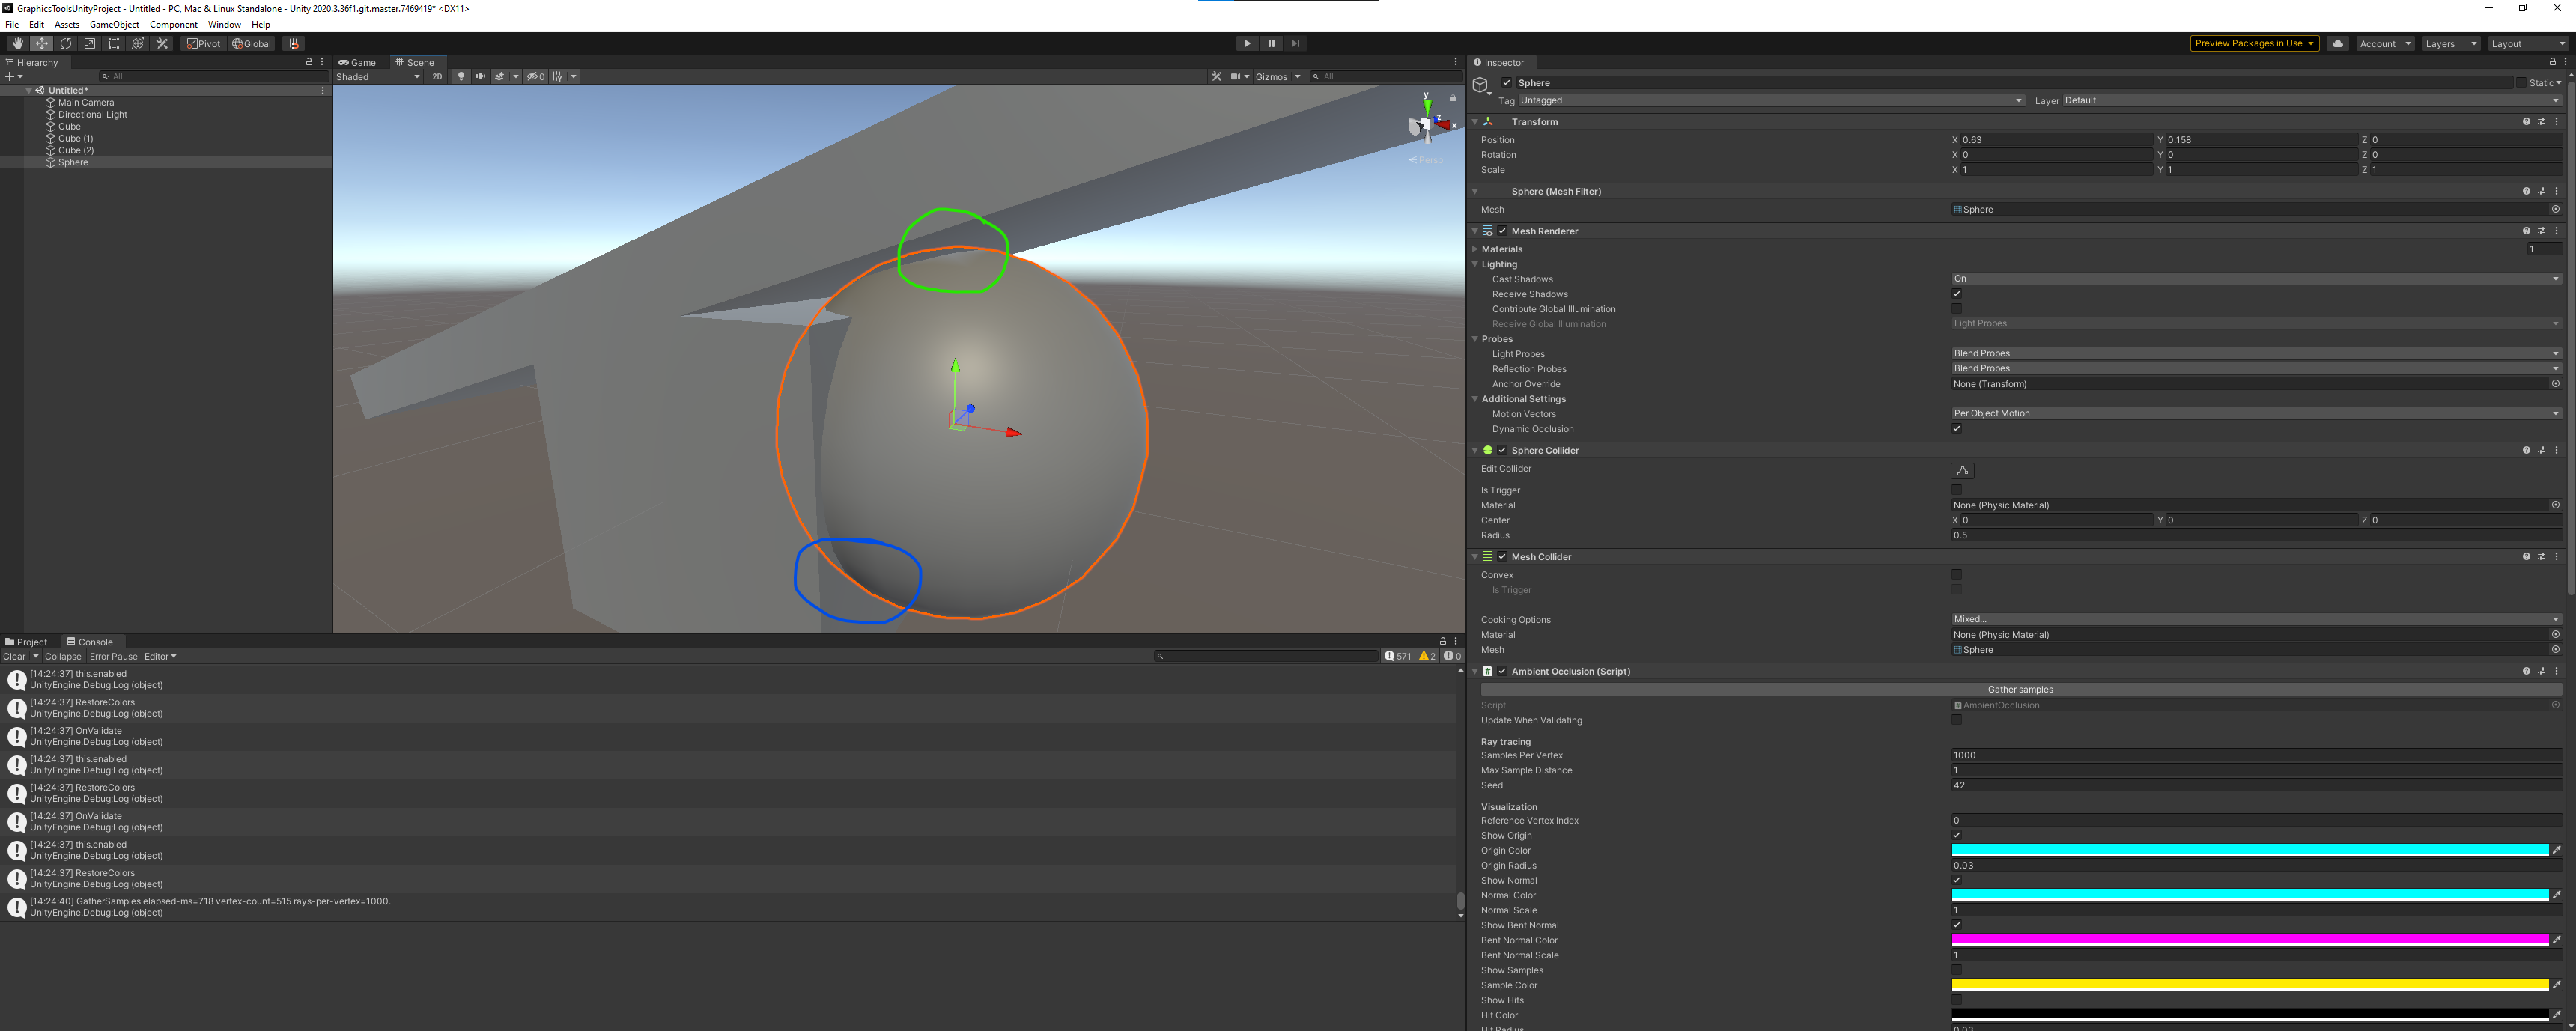2576x1031 pixels.
Task: Open the GameObject menu
Action: tap(114, 25)
